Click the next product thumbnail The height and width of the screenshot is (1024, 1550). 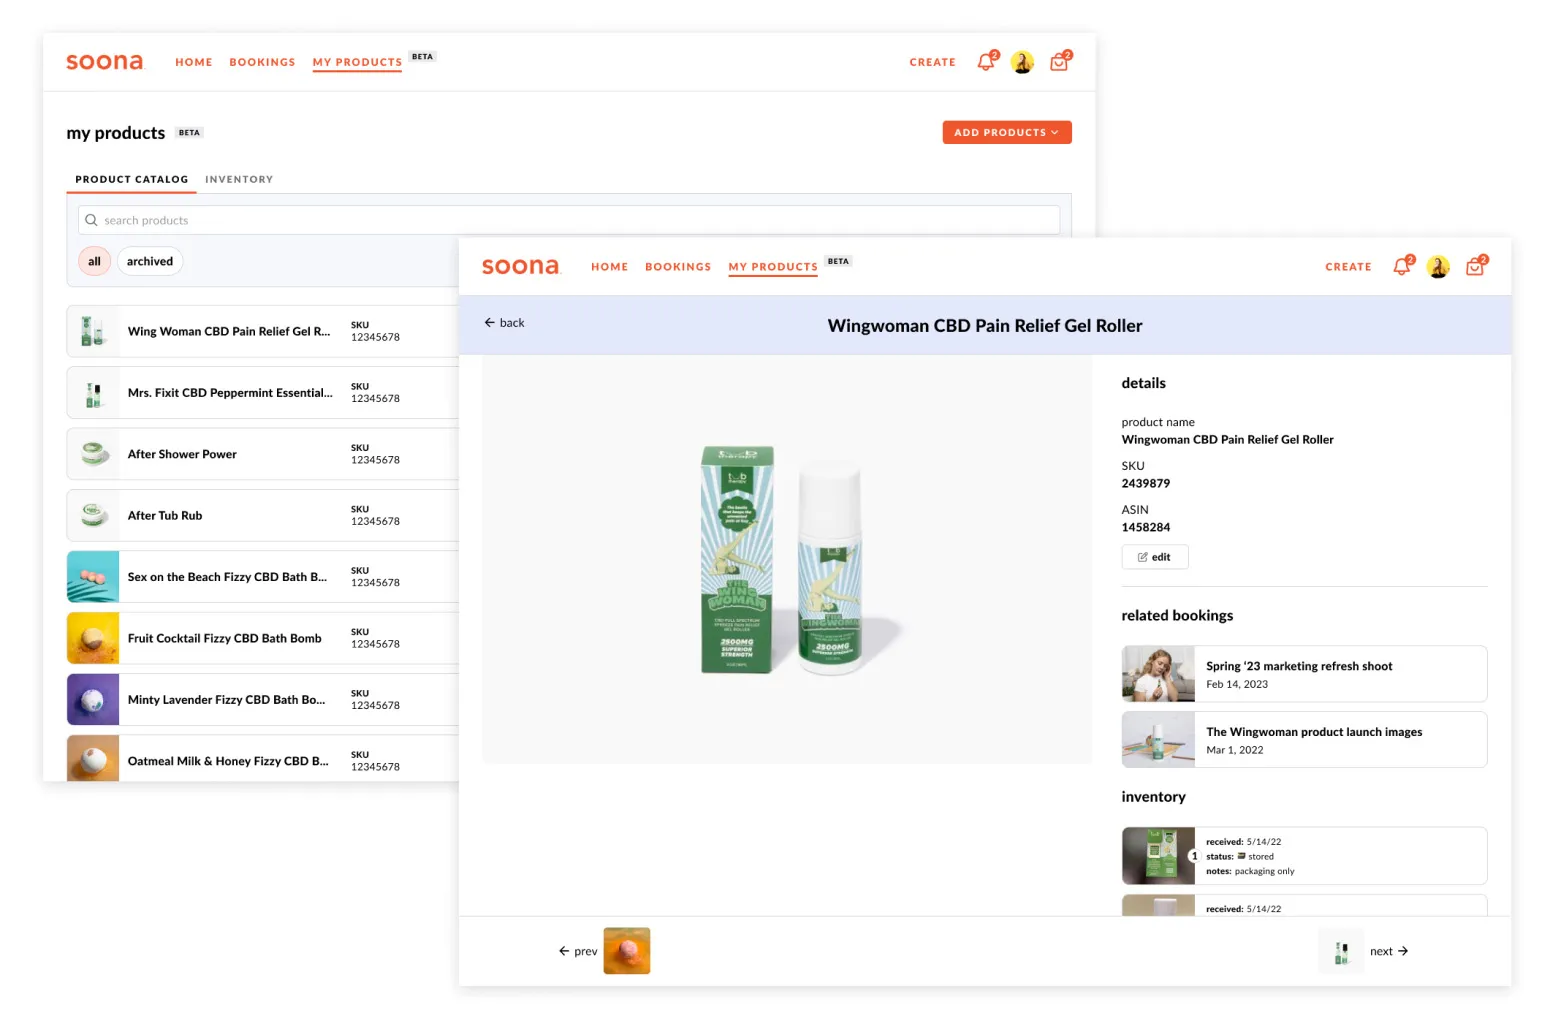(1341, 951)
